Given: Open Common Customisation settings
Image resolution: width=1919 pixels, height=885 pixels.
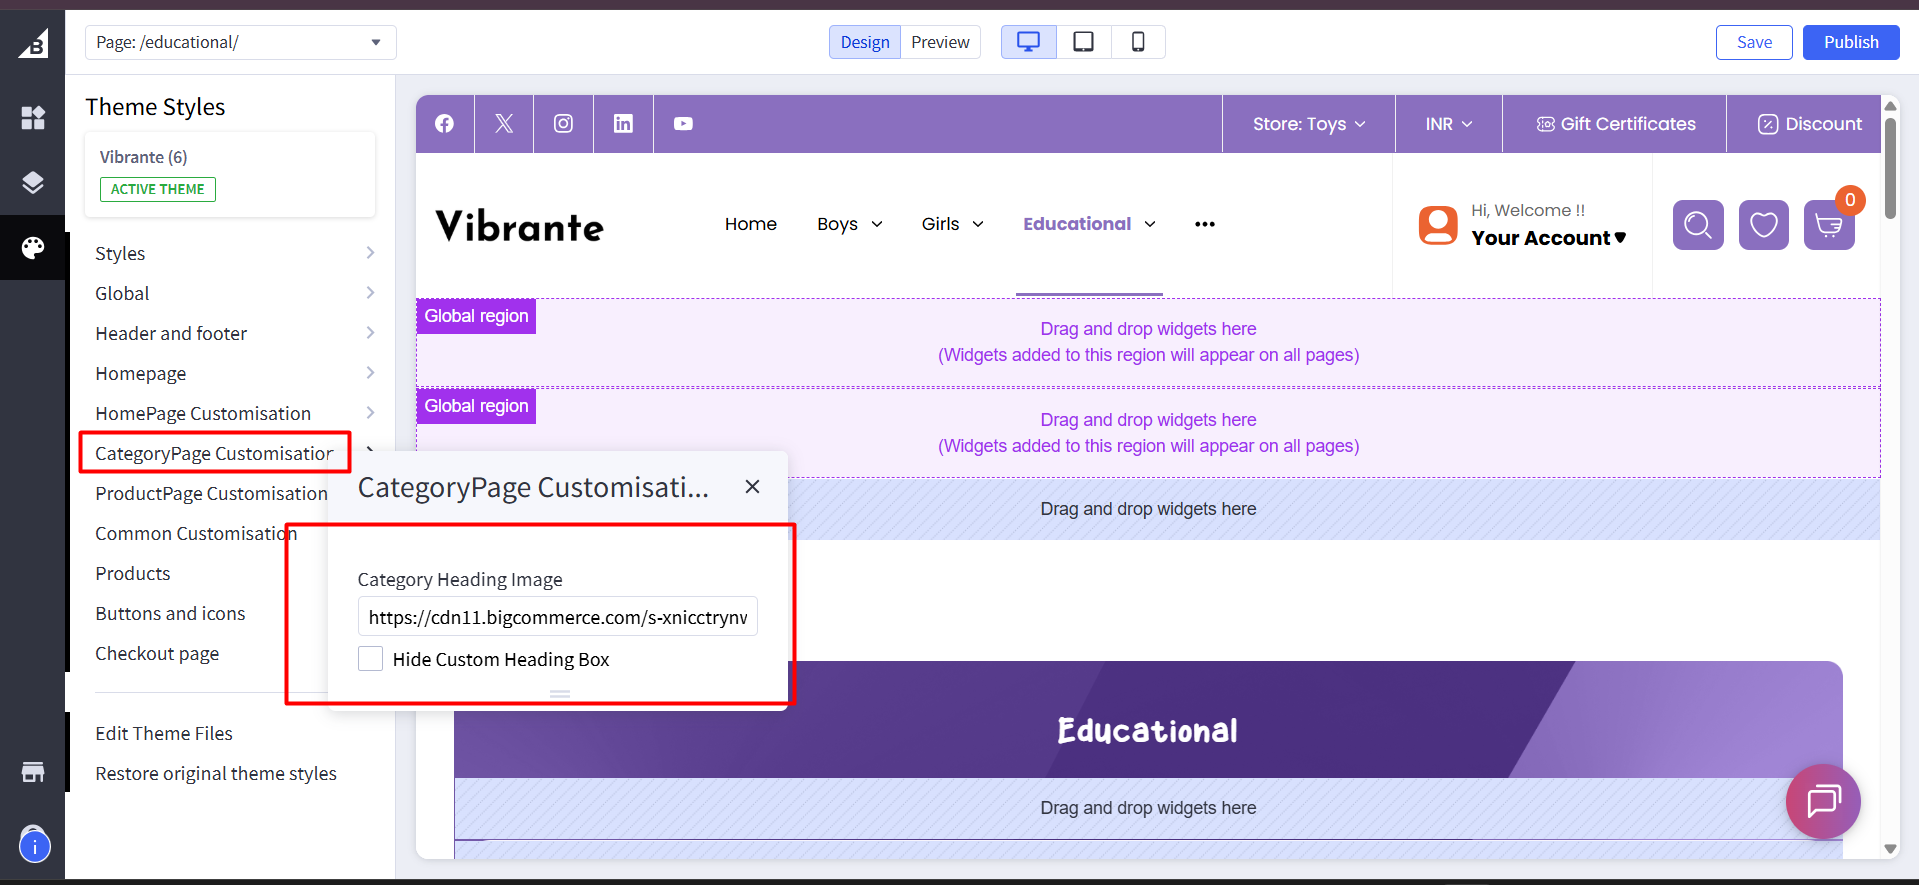Looking at the screenshot, I should pyautogui.click(x=196, y=533).
